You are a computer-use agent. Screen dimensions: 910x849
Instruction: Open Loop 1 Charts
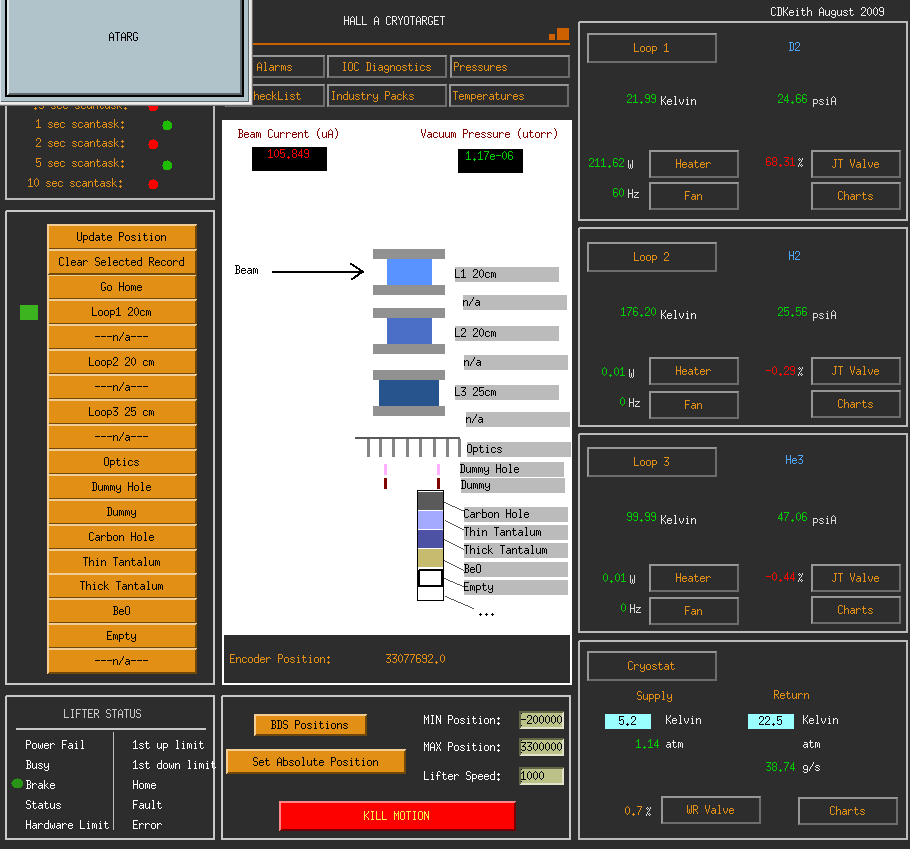(855, 196)
